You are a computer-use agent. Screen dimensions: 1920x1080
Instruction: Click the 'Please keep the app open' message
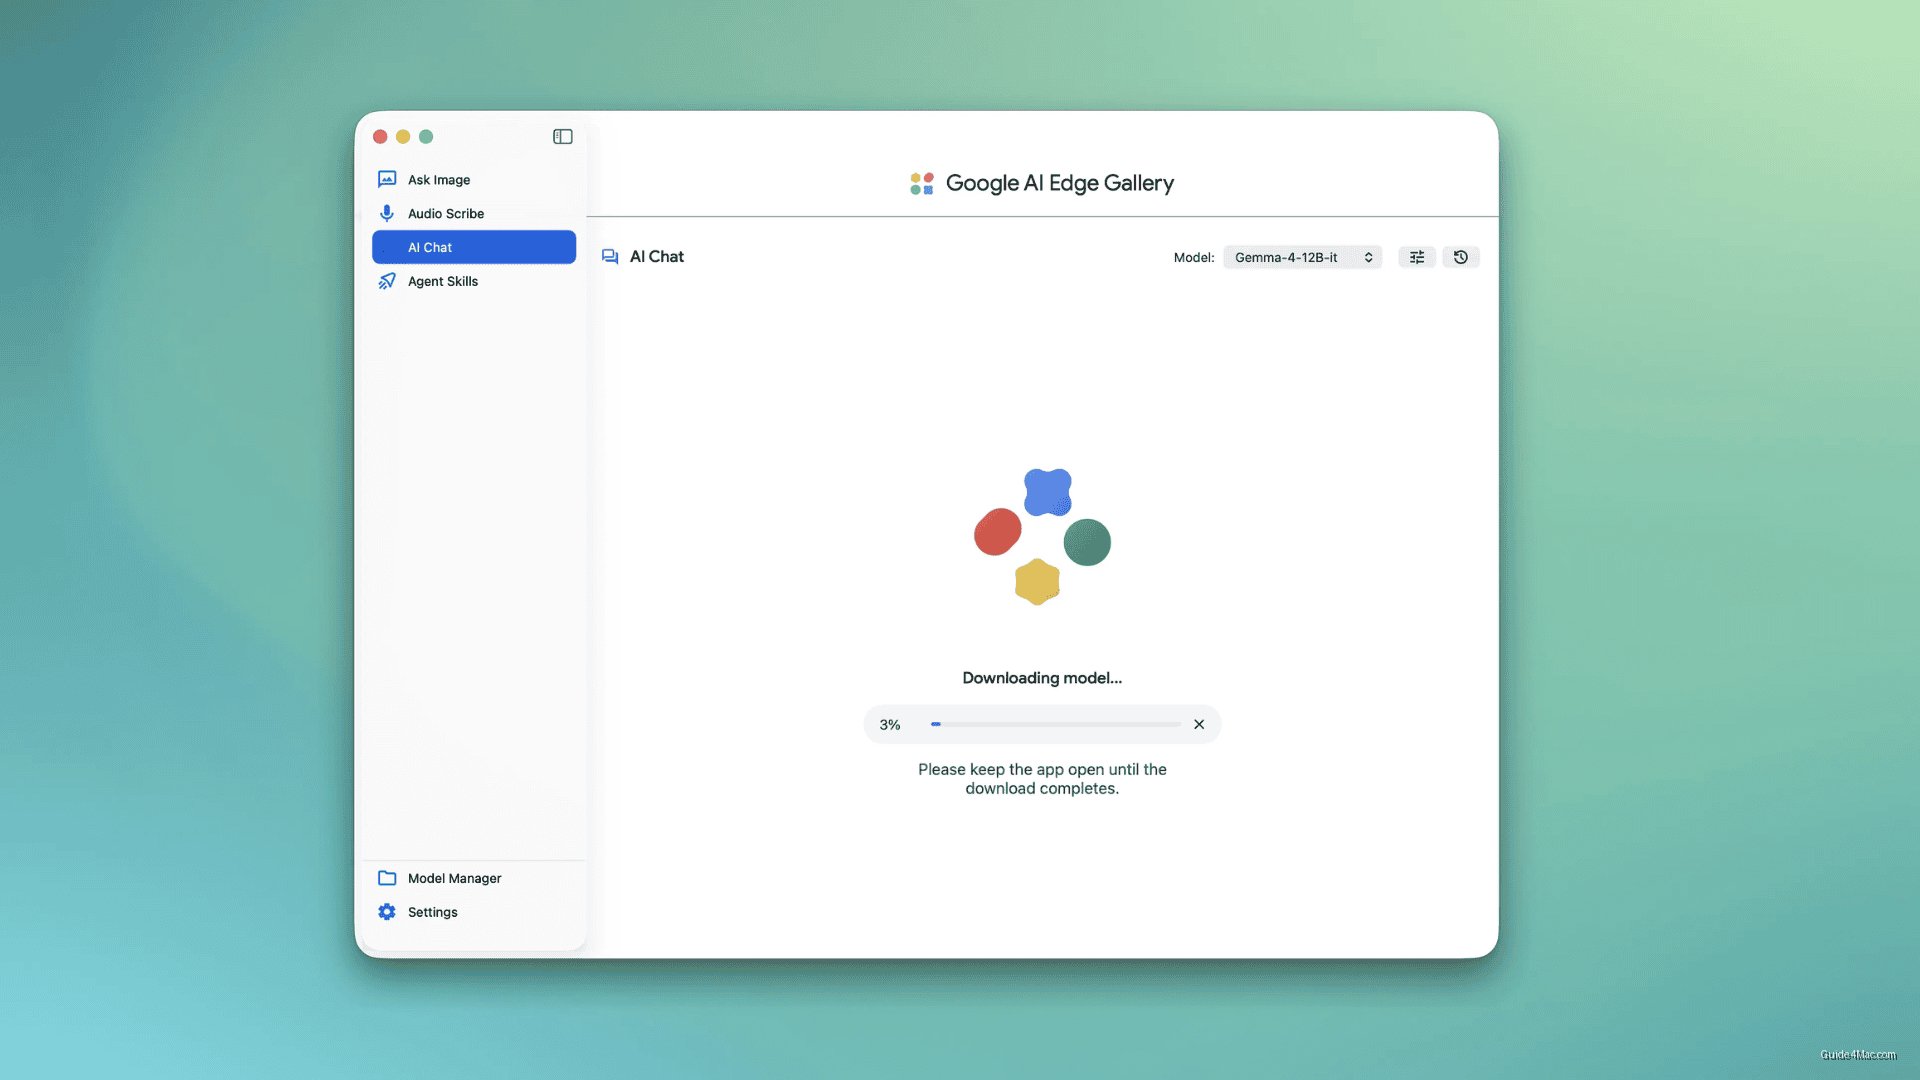point(1042,779)
